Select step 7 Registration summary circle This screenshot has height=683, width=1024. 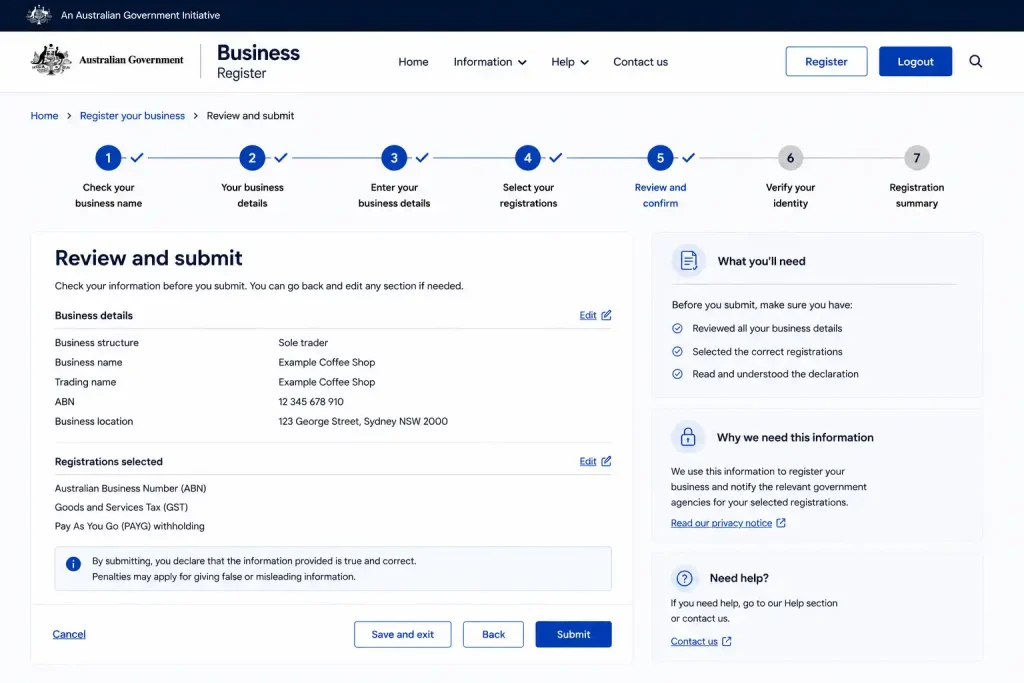point(917,157)
